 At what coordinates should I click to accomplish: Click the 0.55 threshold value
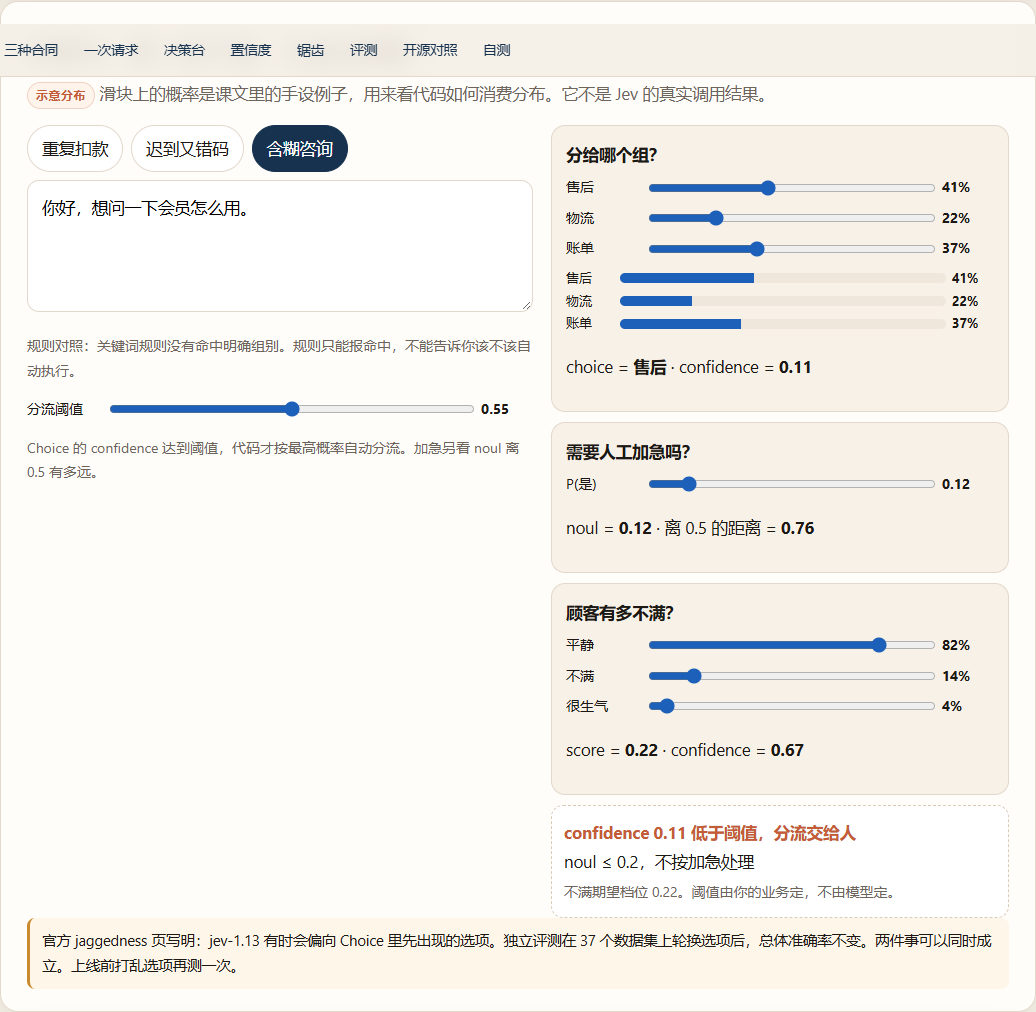point(495,409)
